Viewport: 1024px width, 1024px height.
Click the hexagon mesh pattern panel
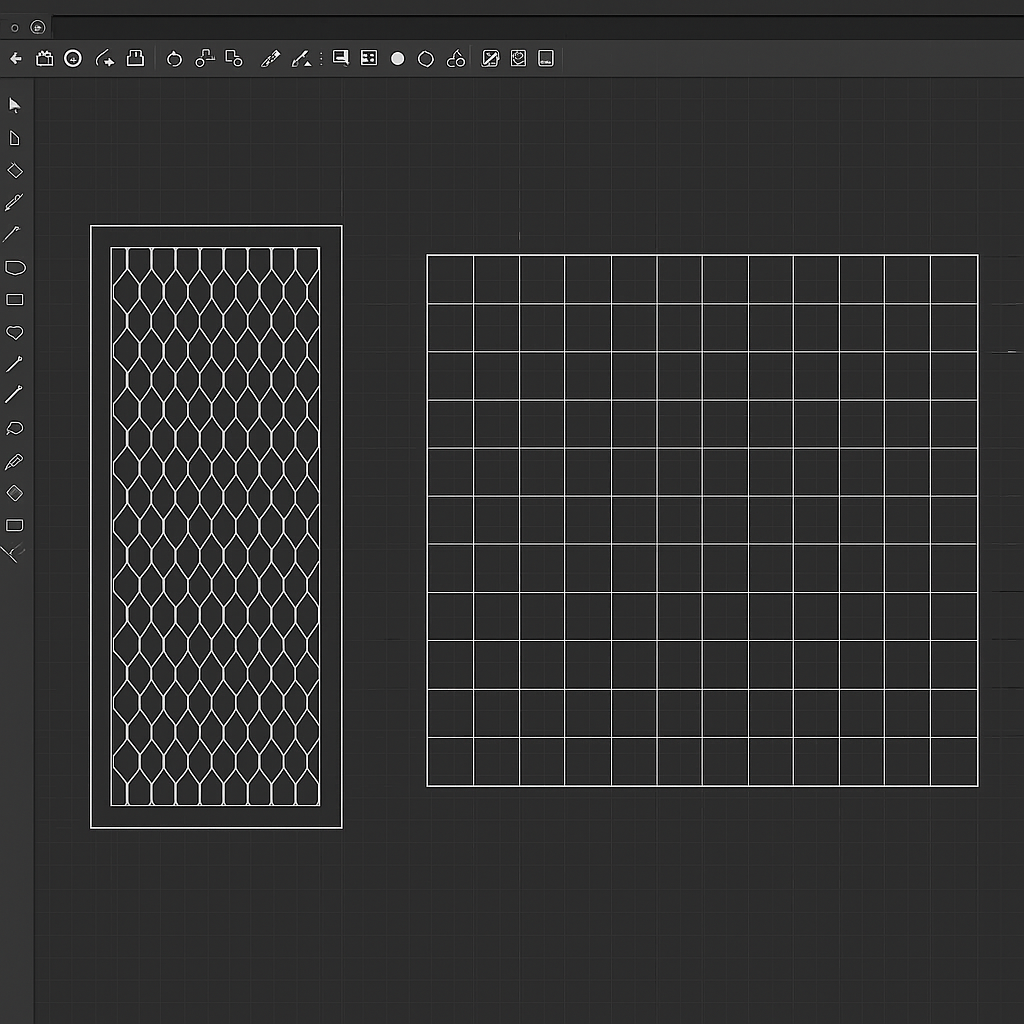coord(216,526)
